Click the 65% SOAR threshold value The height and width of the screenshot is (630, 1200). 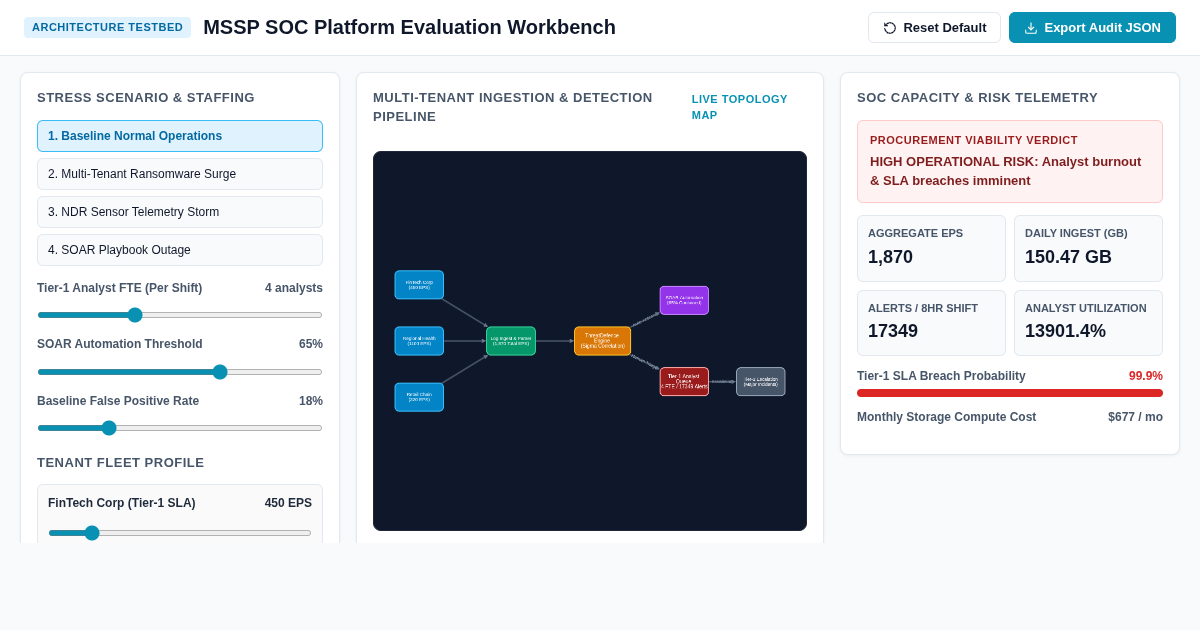pos(311,344)
